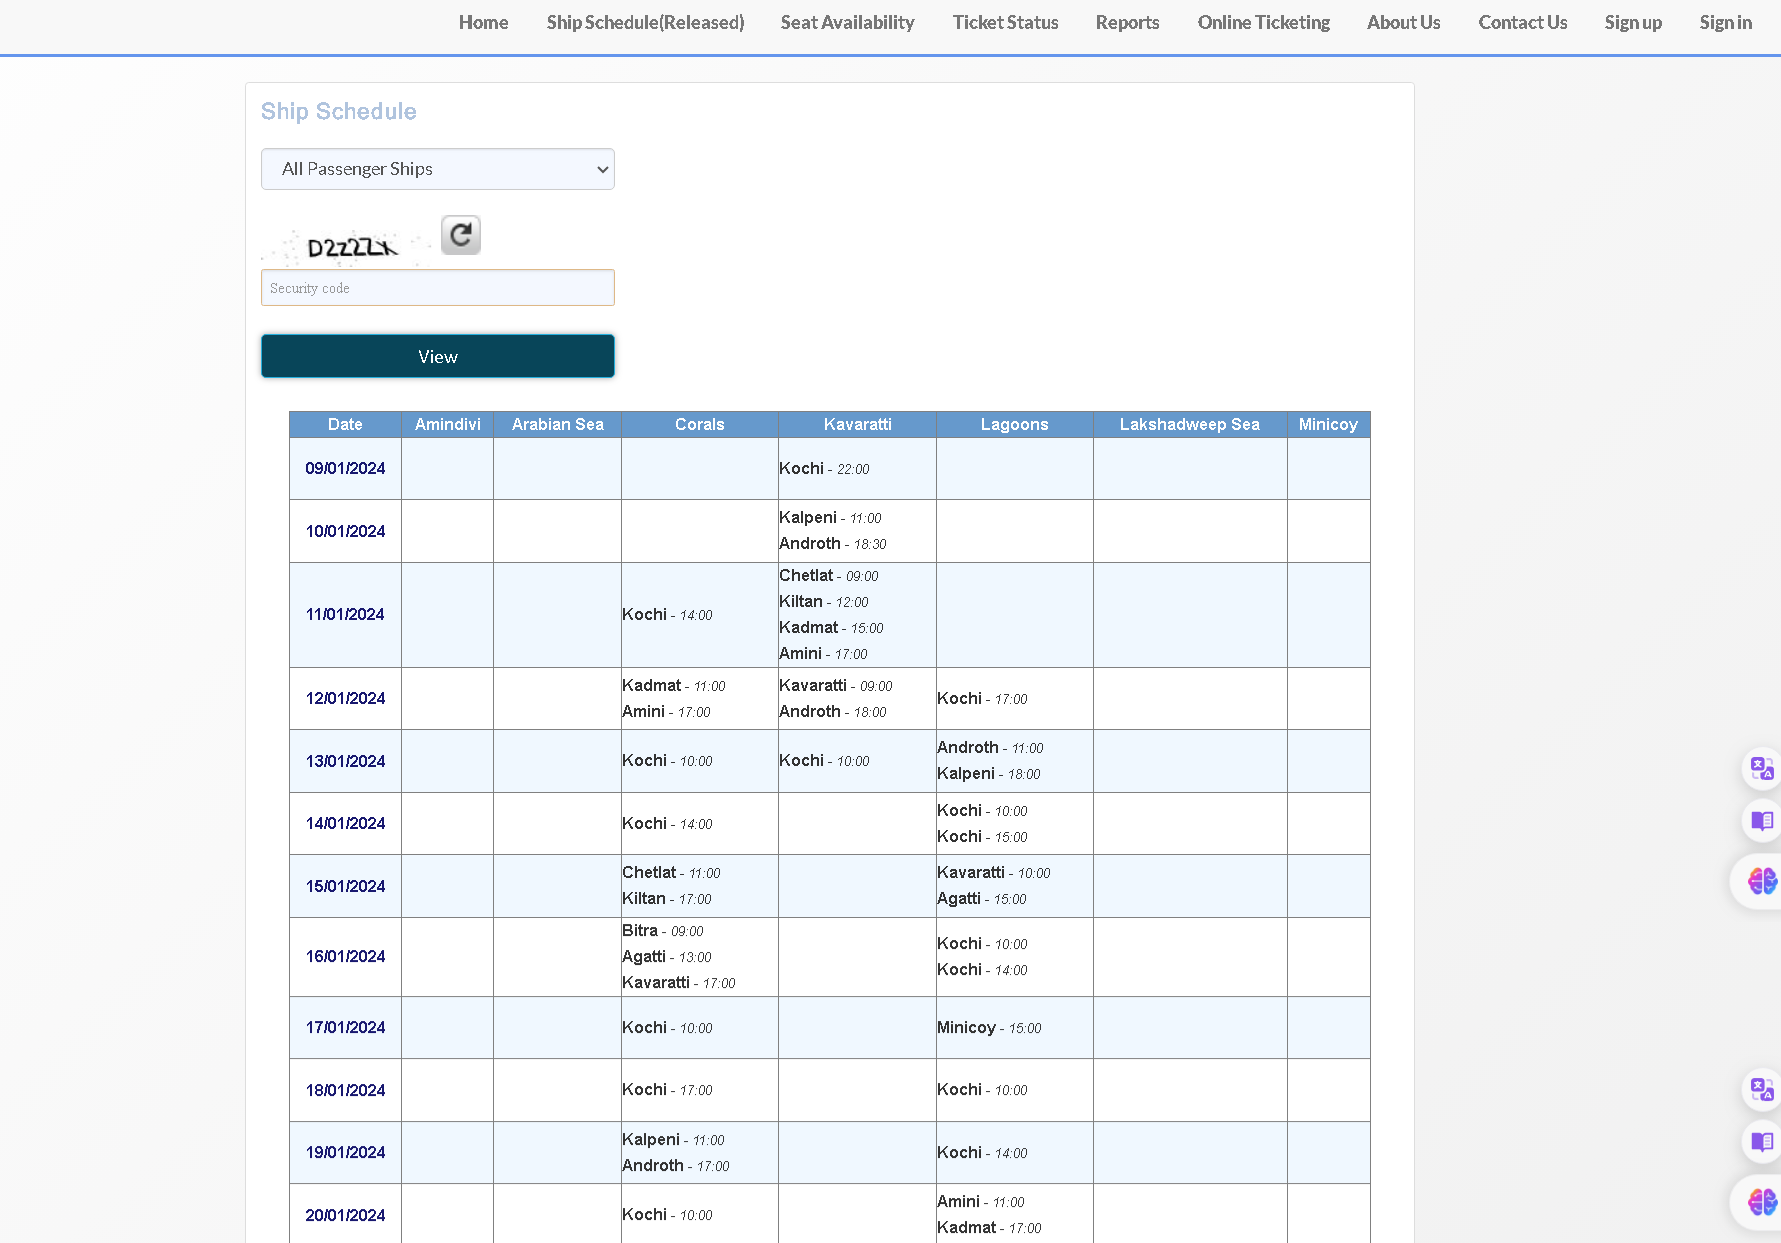Click the Kiltan - 12:00 entry
Viewport: 1781px width, 1243px height.
coord(823,601)
